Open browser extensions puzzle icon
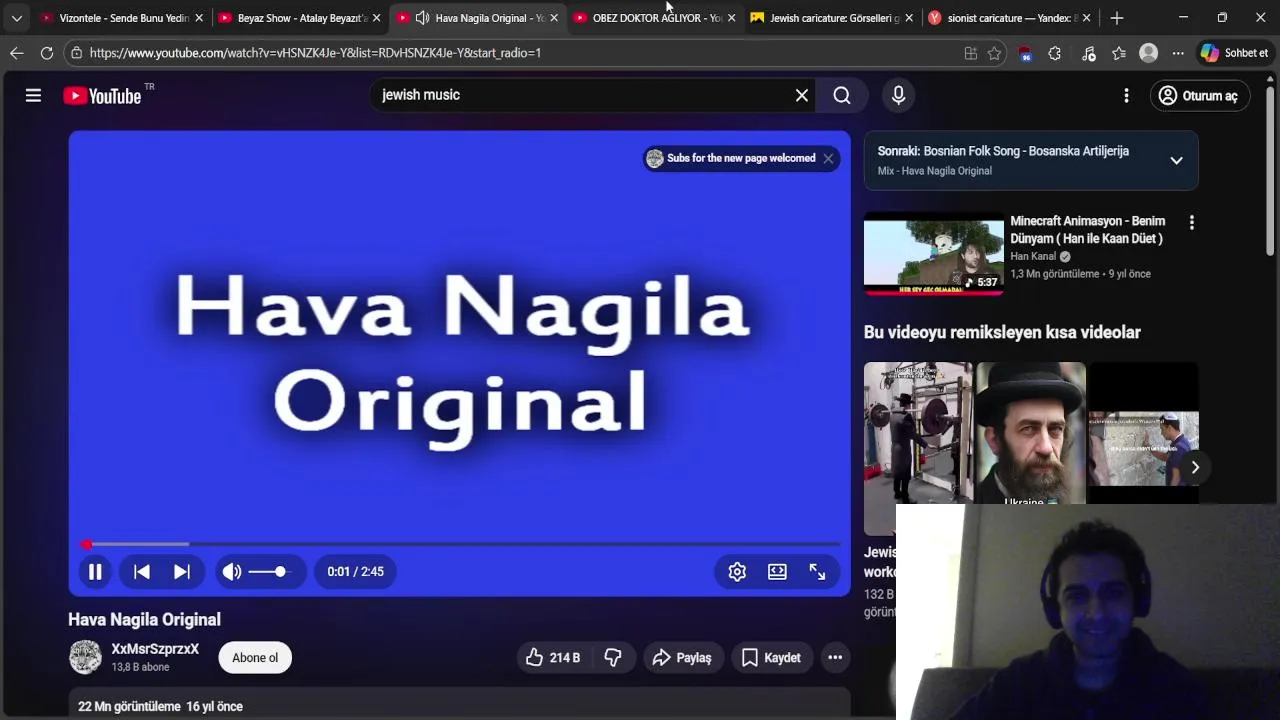This screenshot has width=1280, height=720. click(x=1054, y=53)
